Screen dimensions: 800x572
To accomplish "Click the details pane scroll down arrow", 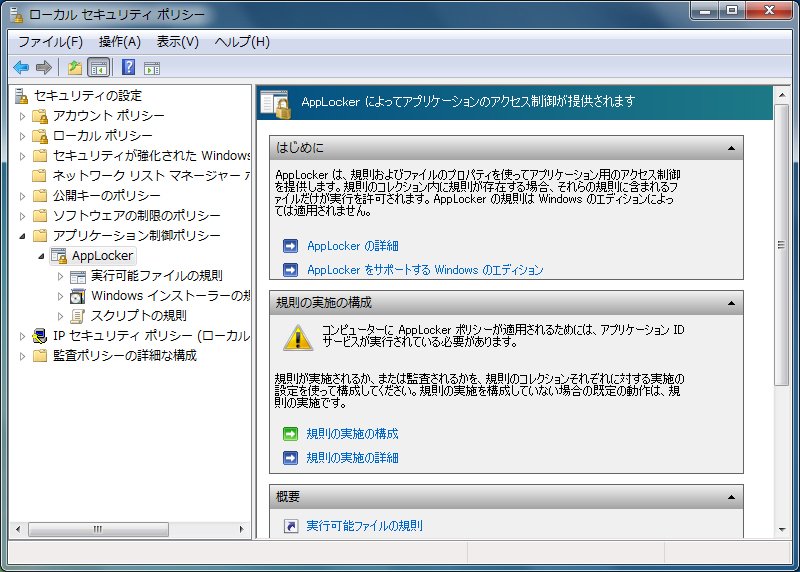I will point(782,530).
